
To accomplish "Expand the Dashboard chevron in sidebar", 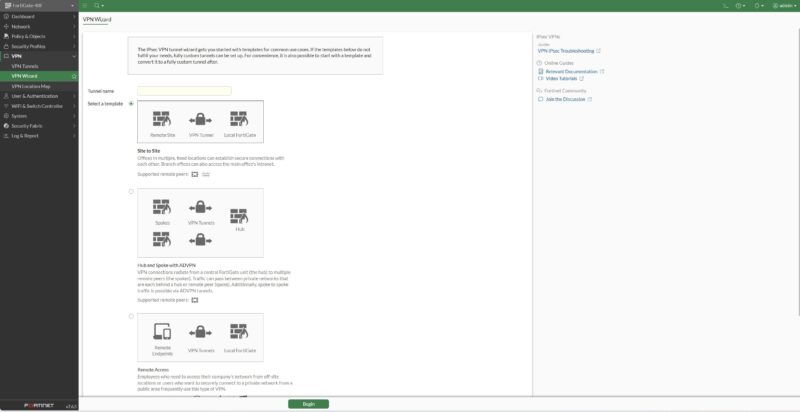I will click(x=74, y=16).
